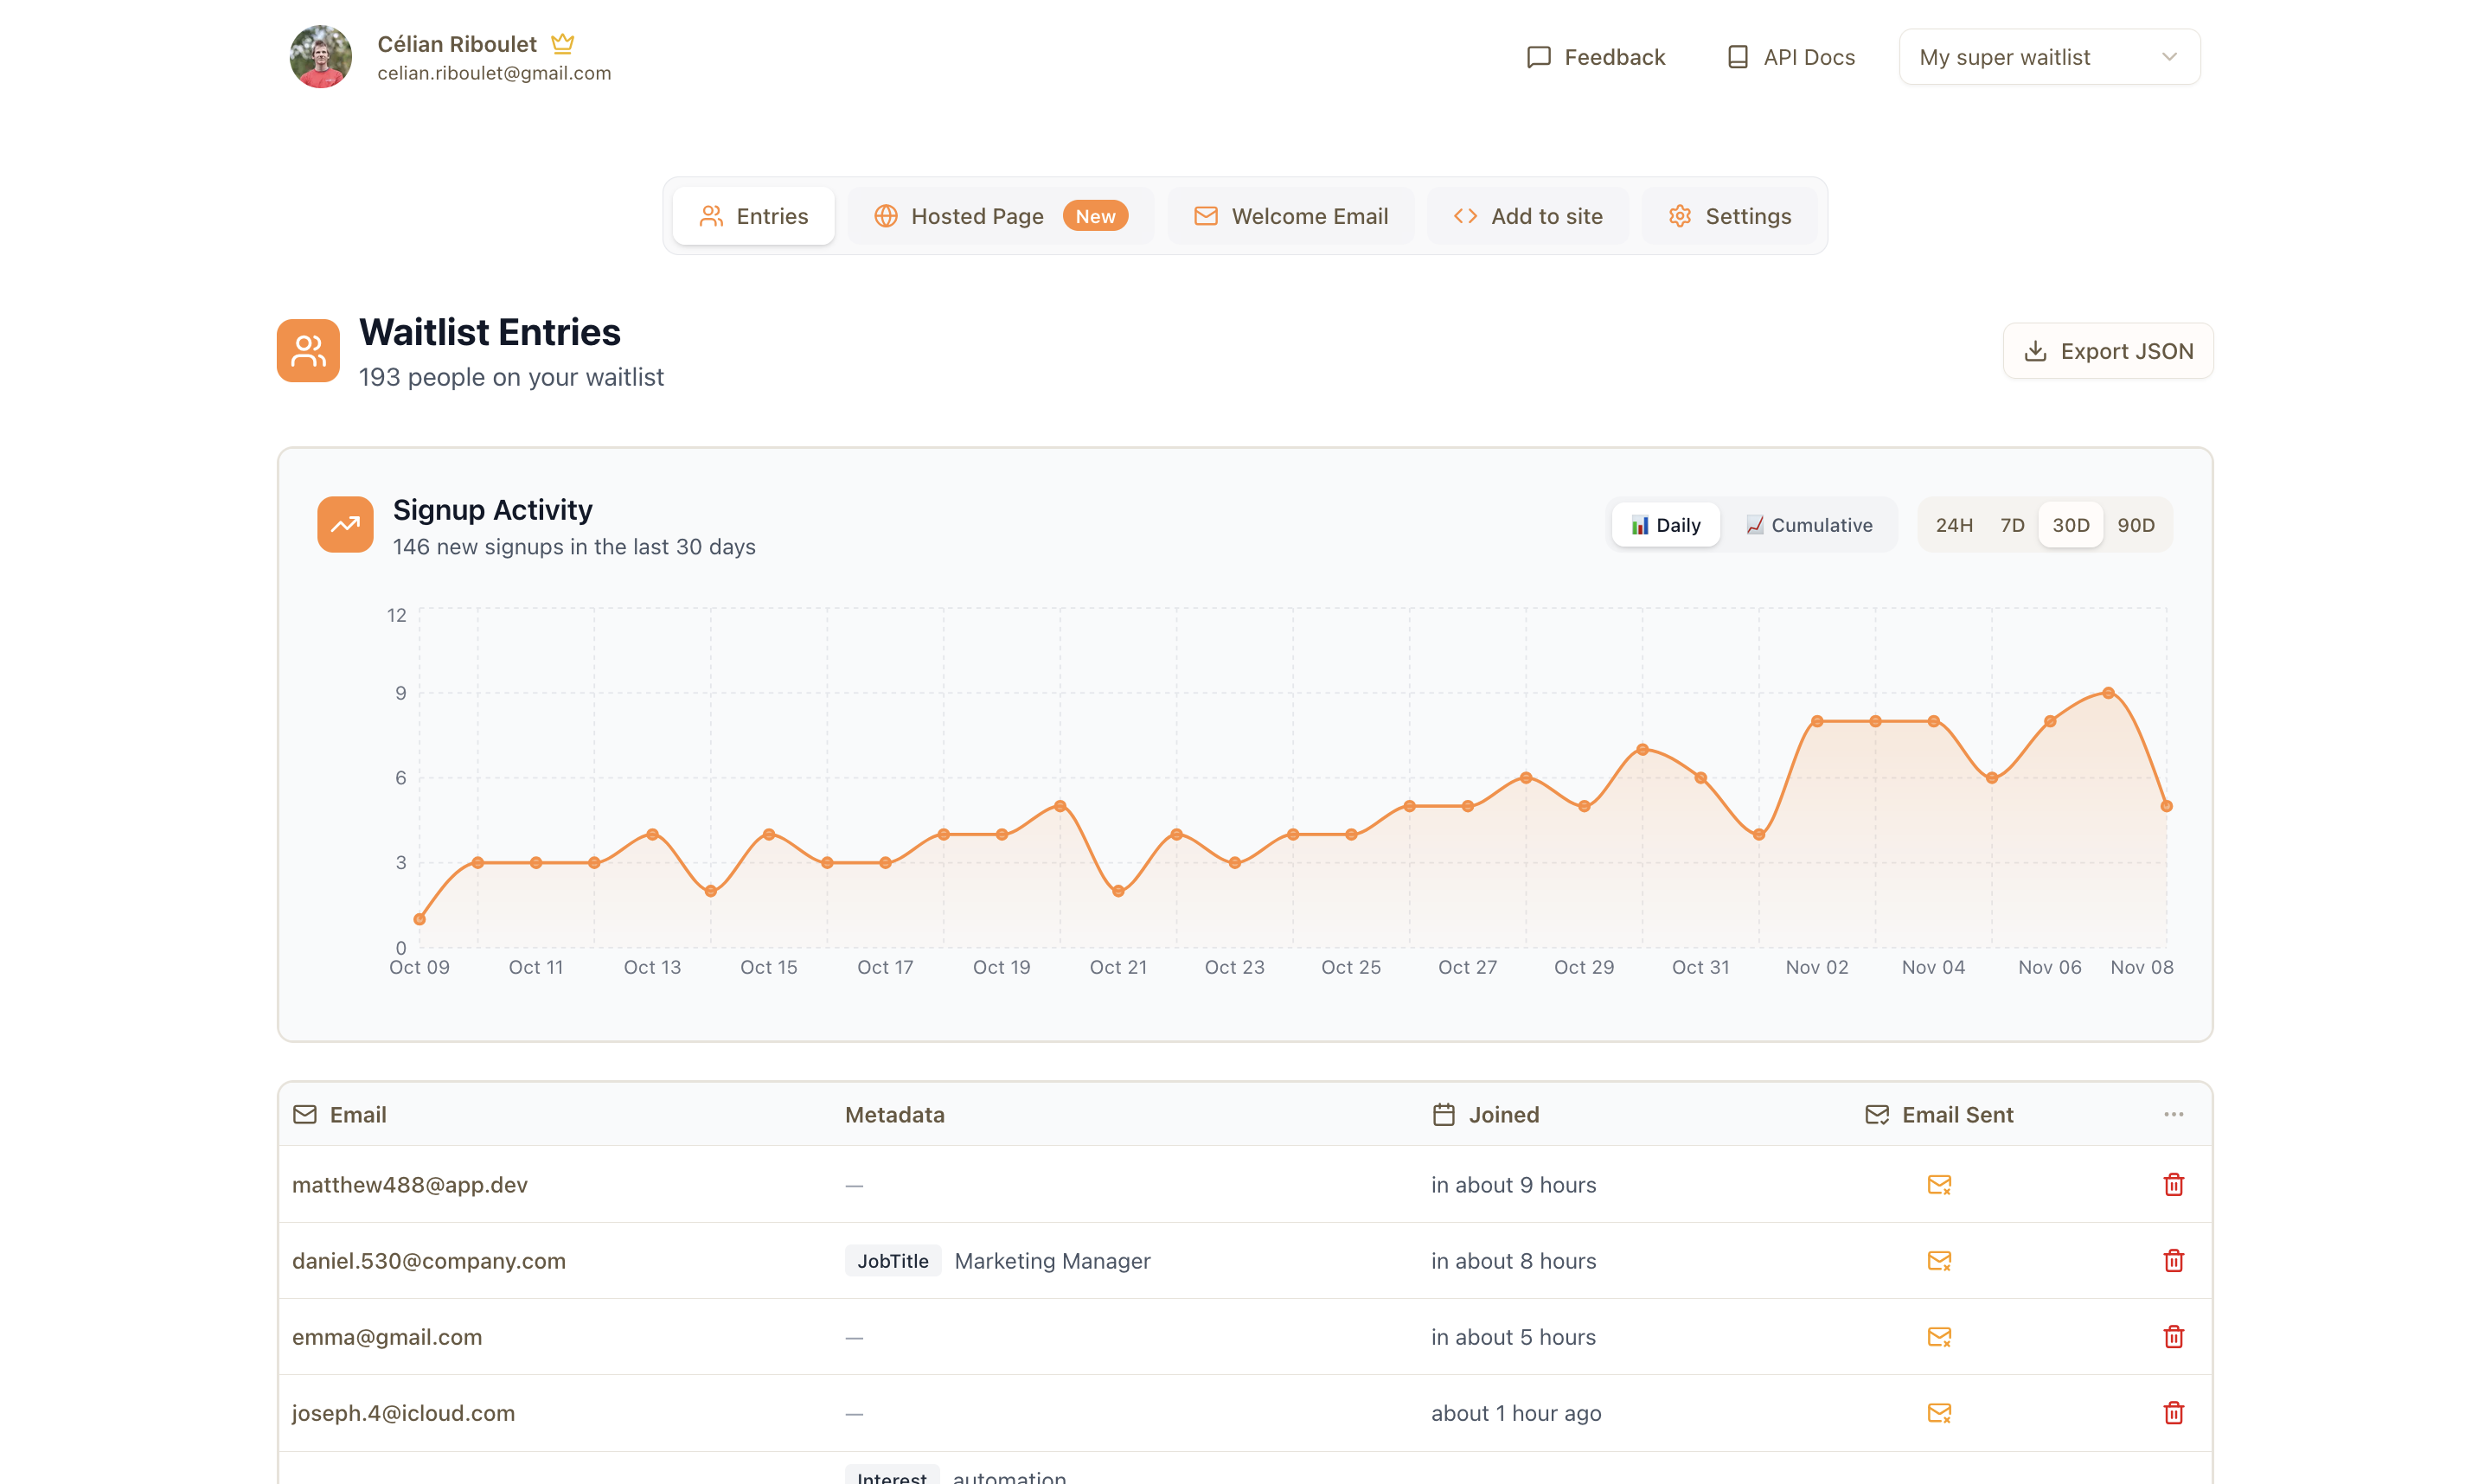Click the Export JSON button
The width and height of the screenshot is (2491, 1484).
2108,351
